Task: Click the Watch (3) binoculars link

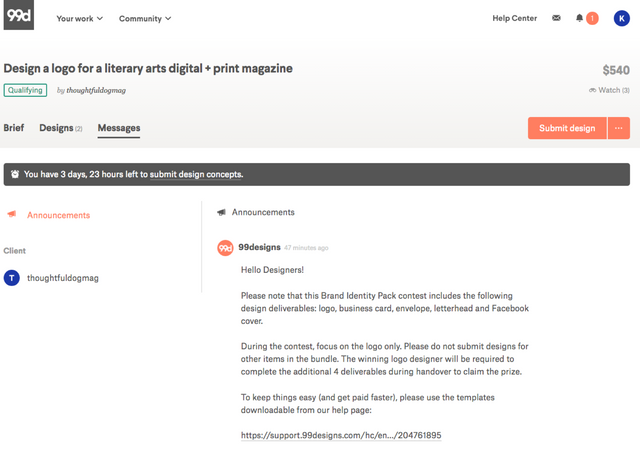Action: point(609,90)
